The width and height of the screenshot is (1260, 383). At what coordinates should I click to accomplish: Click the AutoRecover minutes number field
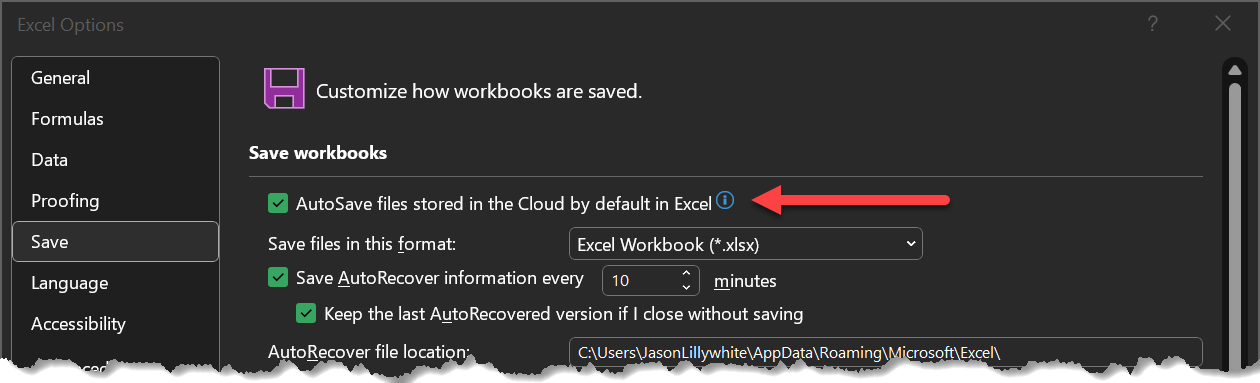tap(640, 281)
